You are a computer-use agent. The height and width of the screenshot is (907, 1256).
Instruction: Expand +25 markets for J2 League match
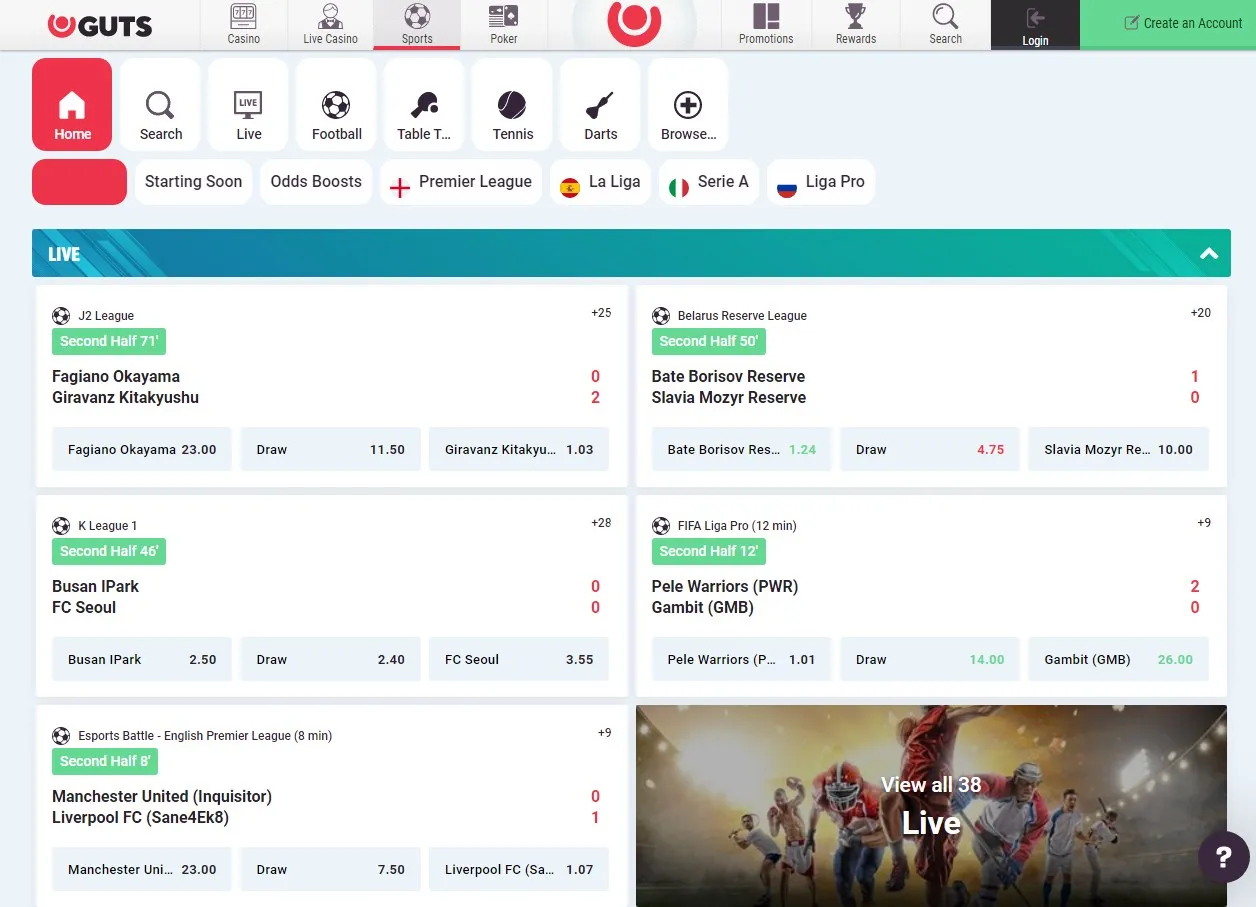tap(601, 313)
